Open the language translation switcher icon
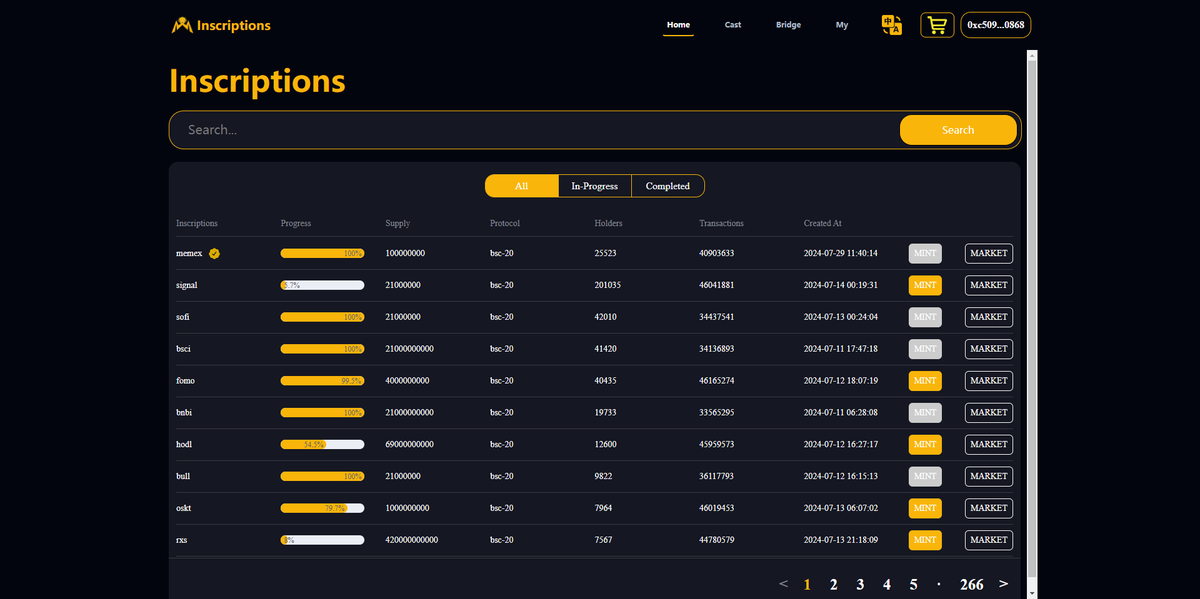The image size is (1200, 599). 891,25
